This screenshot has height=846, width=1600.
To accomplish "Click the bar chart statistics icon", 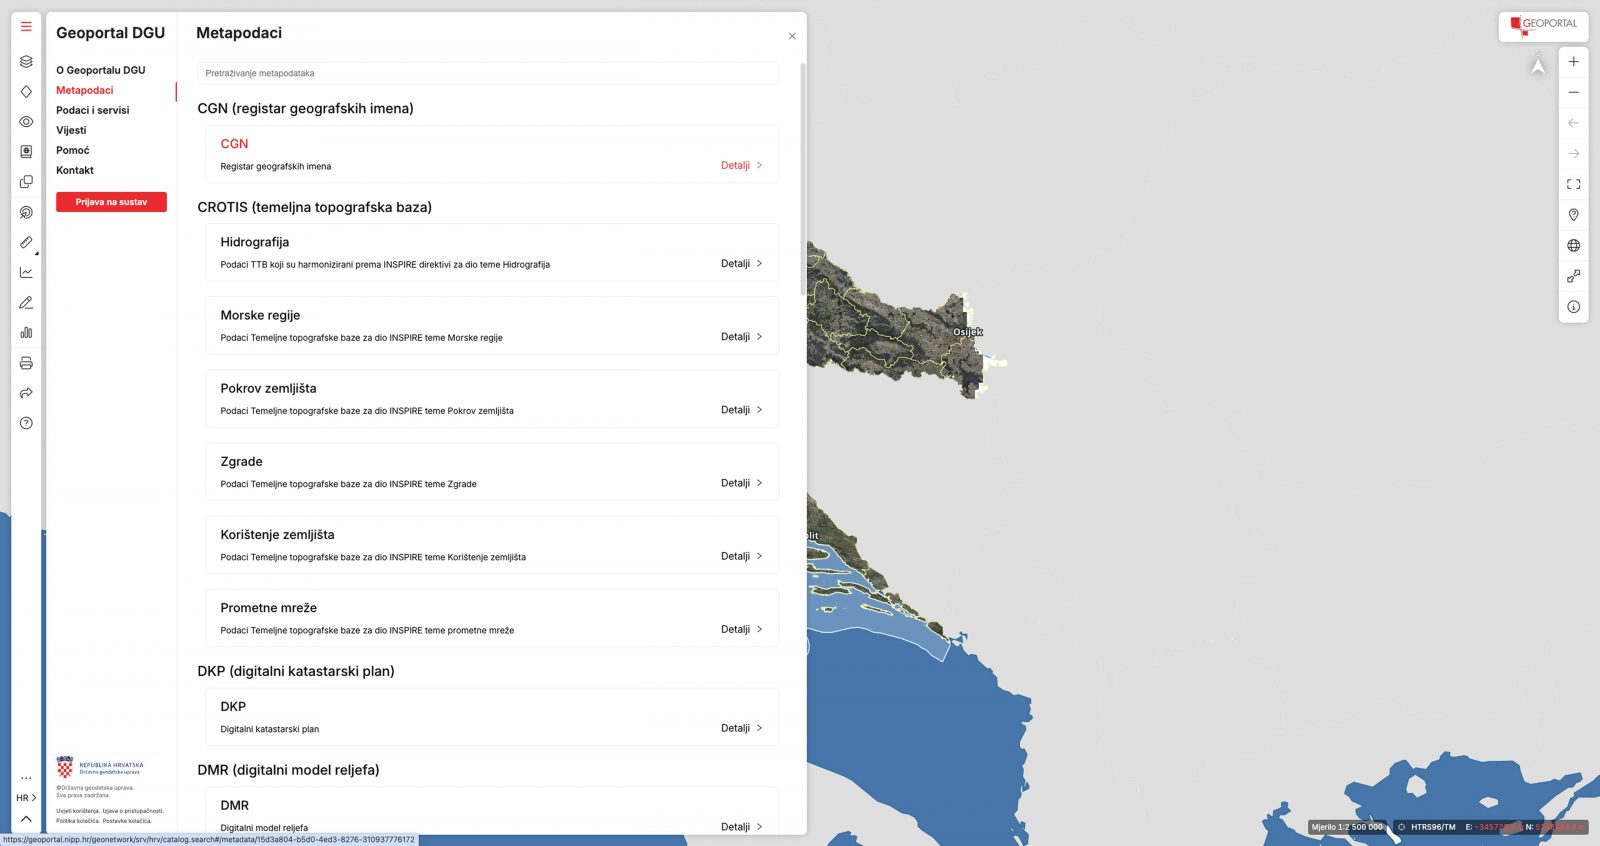I will click(26, 333).
